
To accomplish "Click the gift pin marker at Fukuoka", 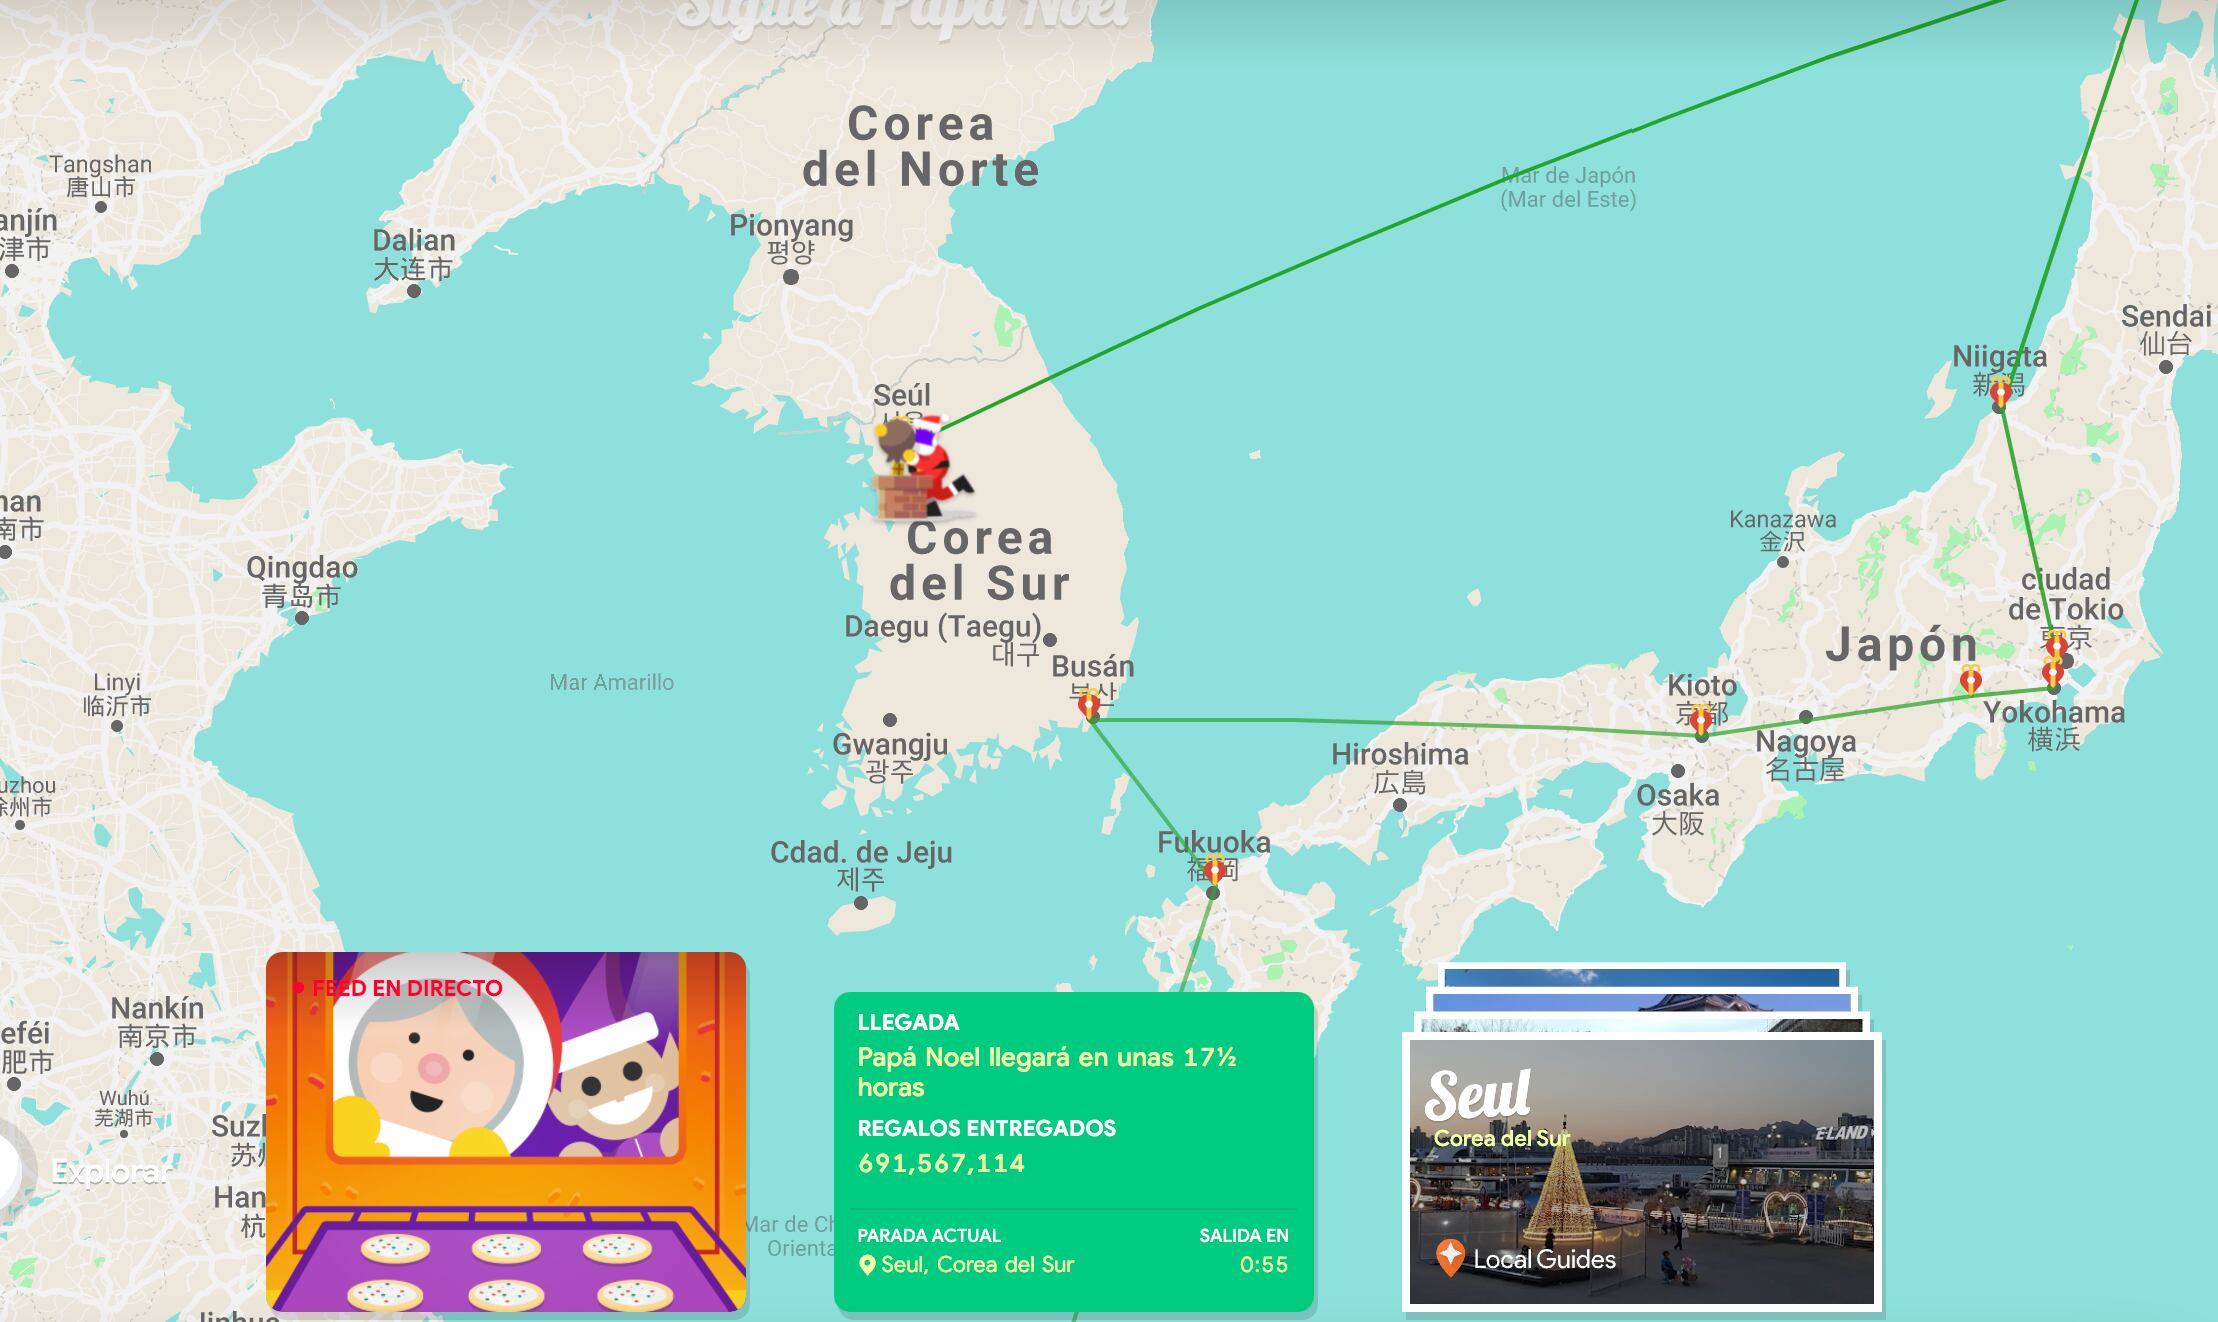I will pos(1214,869).
